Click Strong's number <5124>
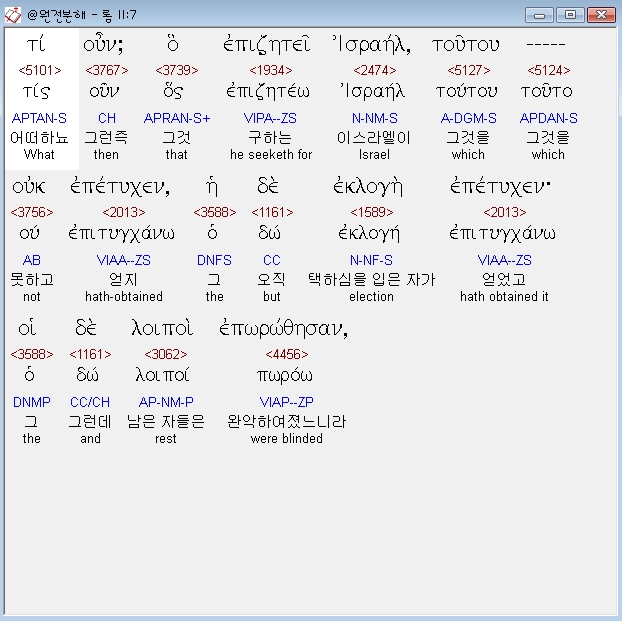This screenshot has width=622, height=621. pyautogui.click(x=549, y=71)
